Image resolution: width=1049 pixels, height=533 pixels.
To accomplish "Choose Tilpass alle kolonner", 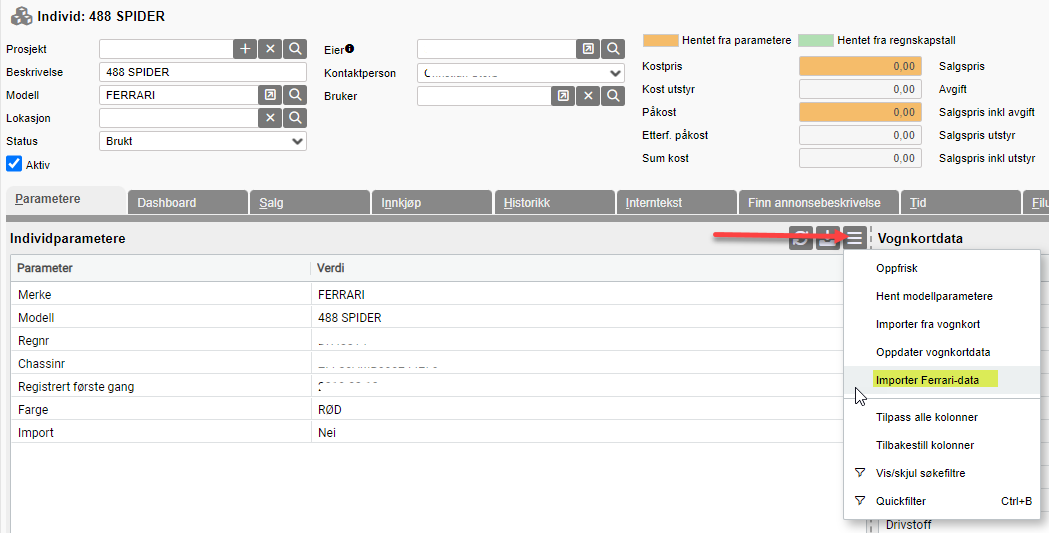I will [x=942, y=417].
